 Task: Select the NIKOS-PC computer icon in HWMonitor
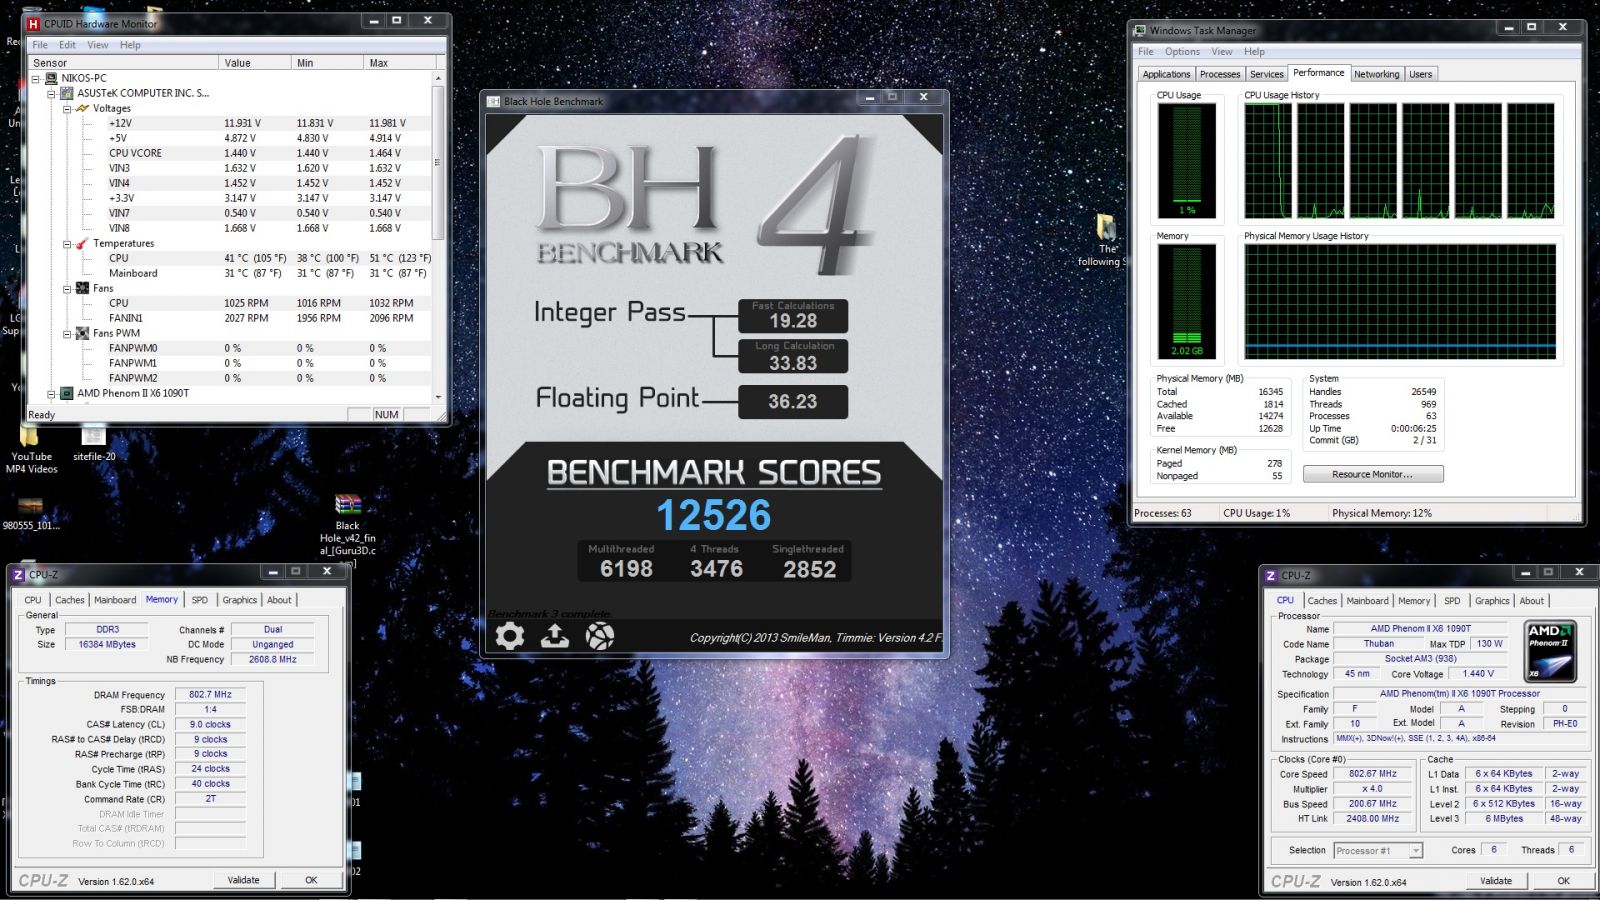[x=51, y=78]
